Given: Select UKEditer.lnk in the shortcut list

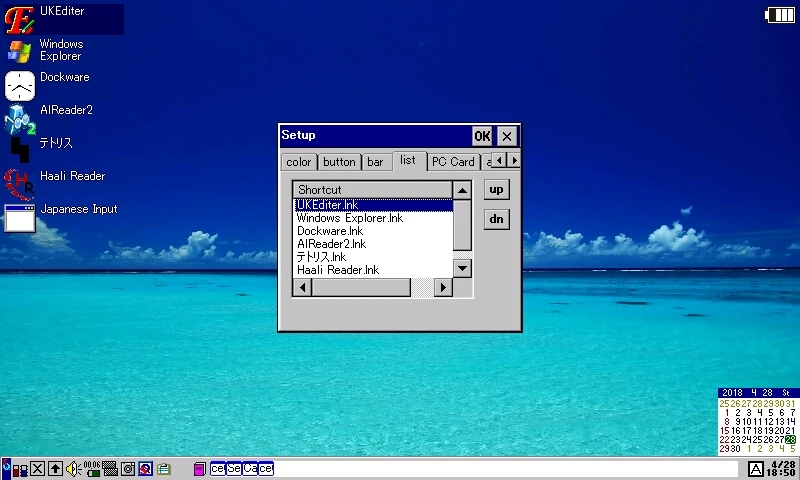Looking at the screenshot, I should (x=373, y=205).
